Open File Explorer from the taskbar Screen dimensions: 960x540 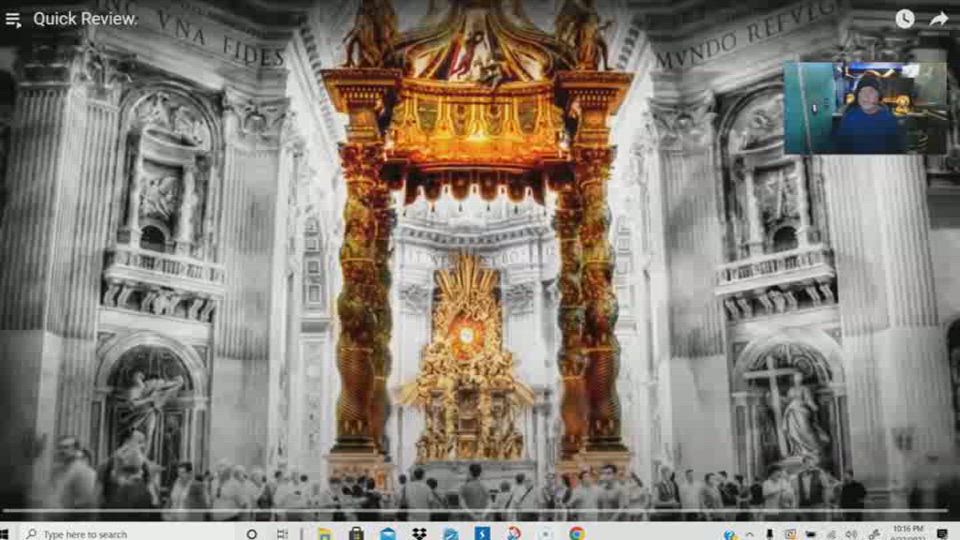pyautogui.click(x=324, y=533)
